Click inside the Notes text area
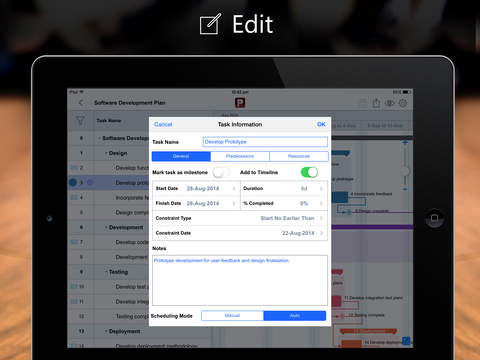 coord(240,280)
